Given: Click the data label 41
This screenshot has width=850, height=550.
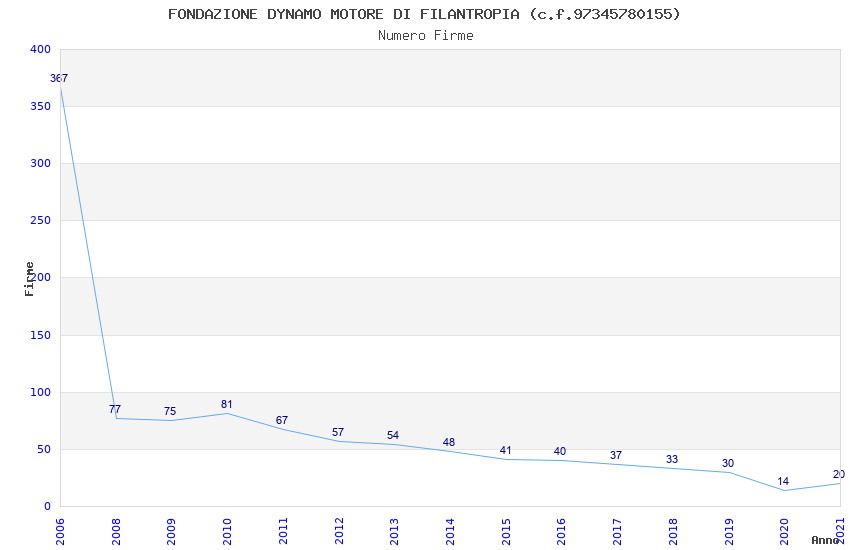Looking at the screenshot, I should pyautogui.click(x=506, y=450).
